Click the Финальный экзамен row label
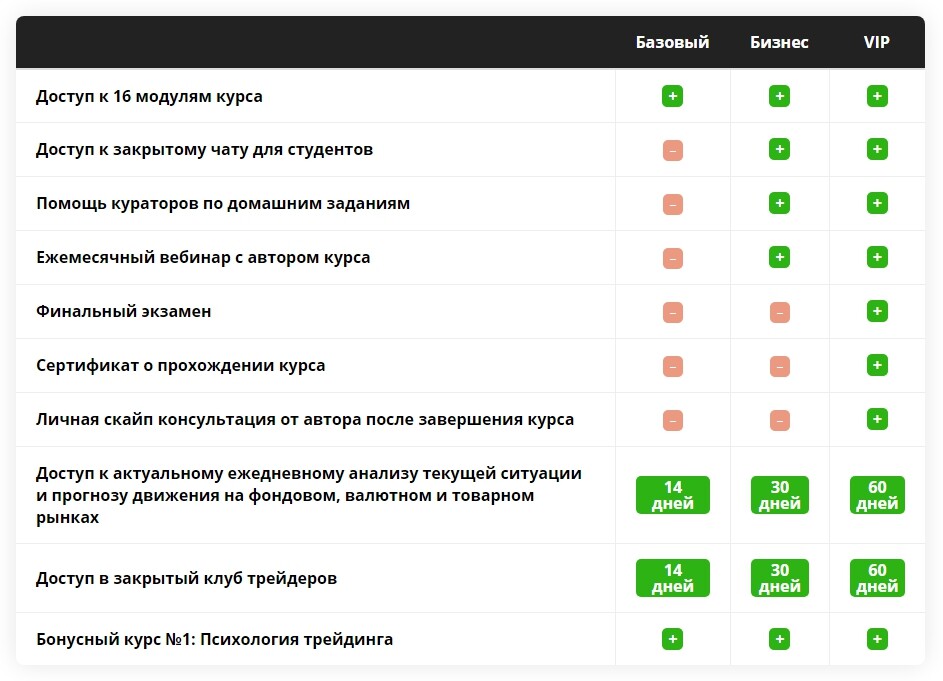 [124, 312]
